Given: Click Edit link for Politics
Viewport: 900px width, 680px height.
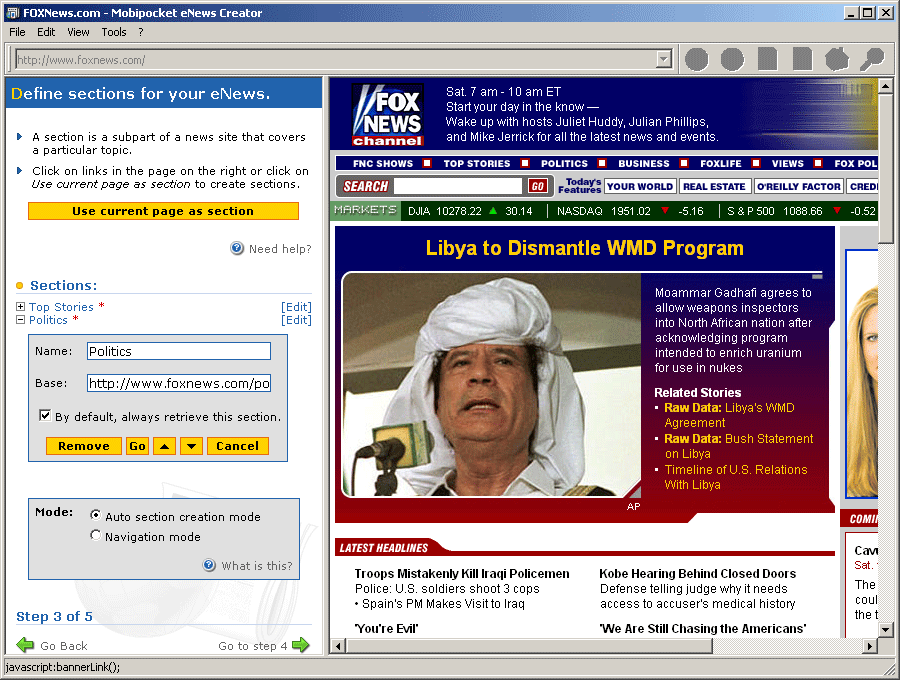Looking at the screenshot, I should [x=296, y=320].
